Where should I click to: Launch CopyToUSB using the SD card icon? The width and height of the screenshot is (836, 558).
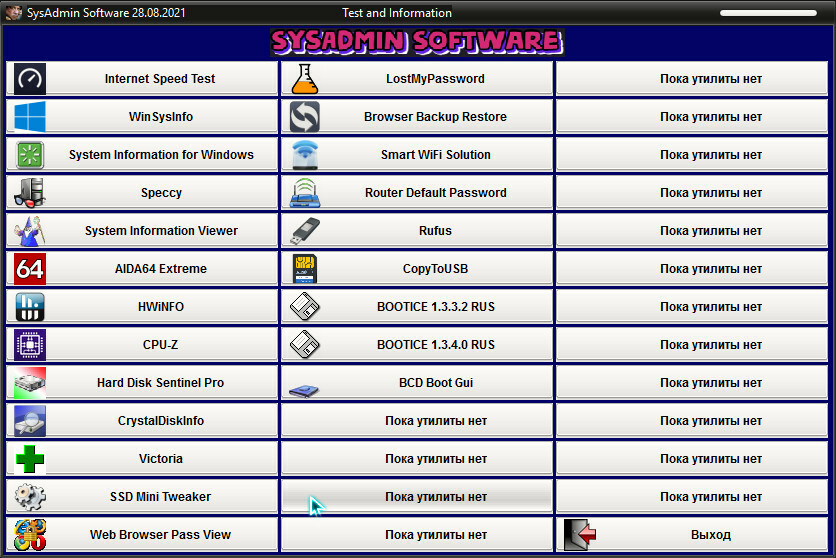click(x=305, y=269)
